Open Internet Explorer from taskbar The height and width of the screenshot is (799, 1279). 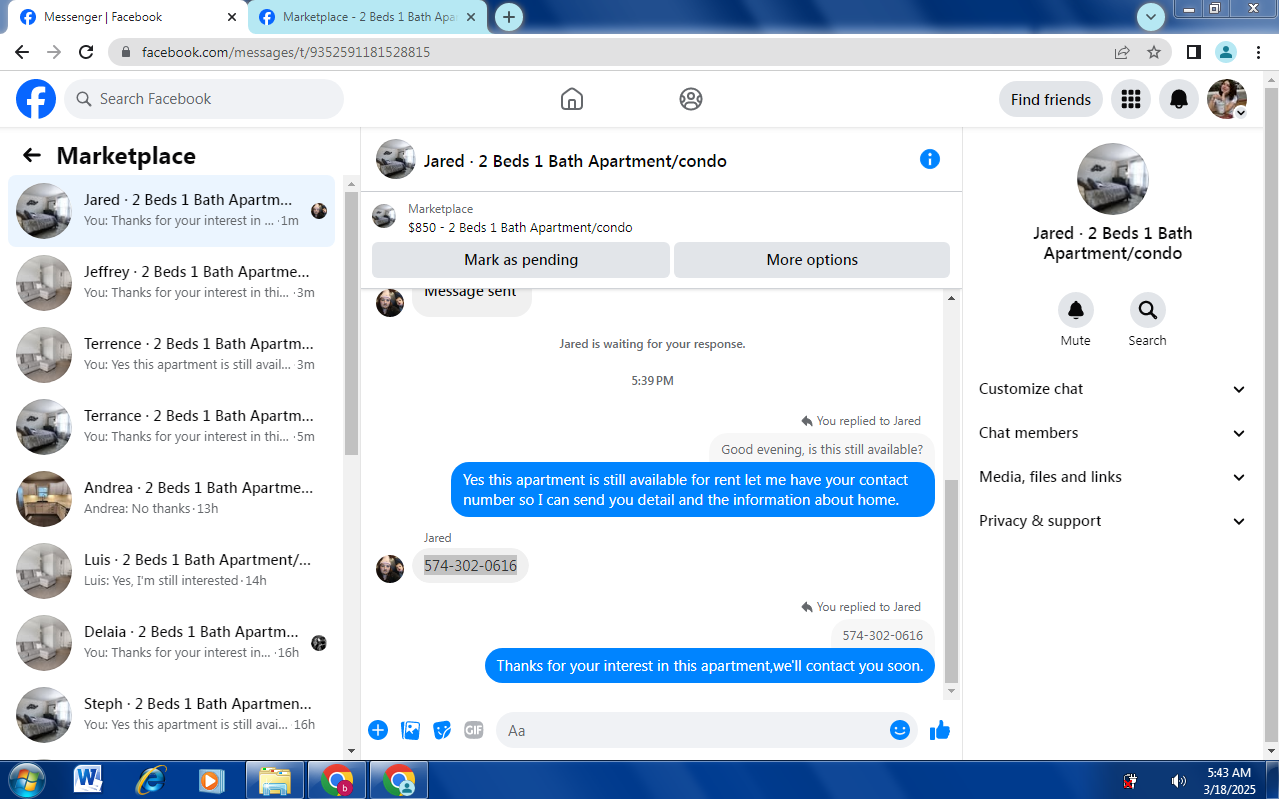pyautogui.click(x=150, y=780)
